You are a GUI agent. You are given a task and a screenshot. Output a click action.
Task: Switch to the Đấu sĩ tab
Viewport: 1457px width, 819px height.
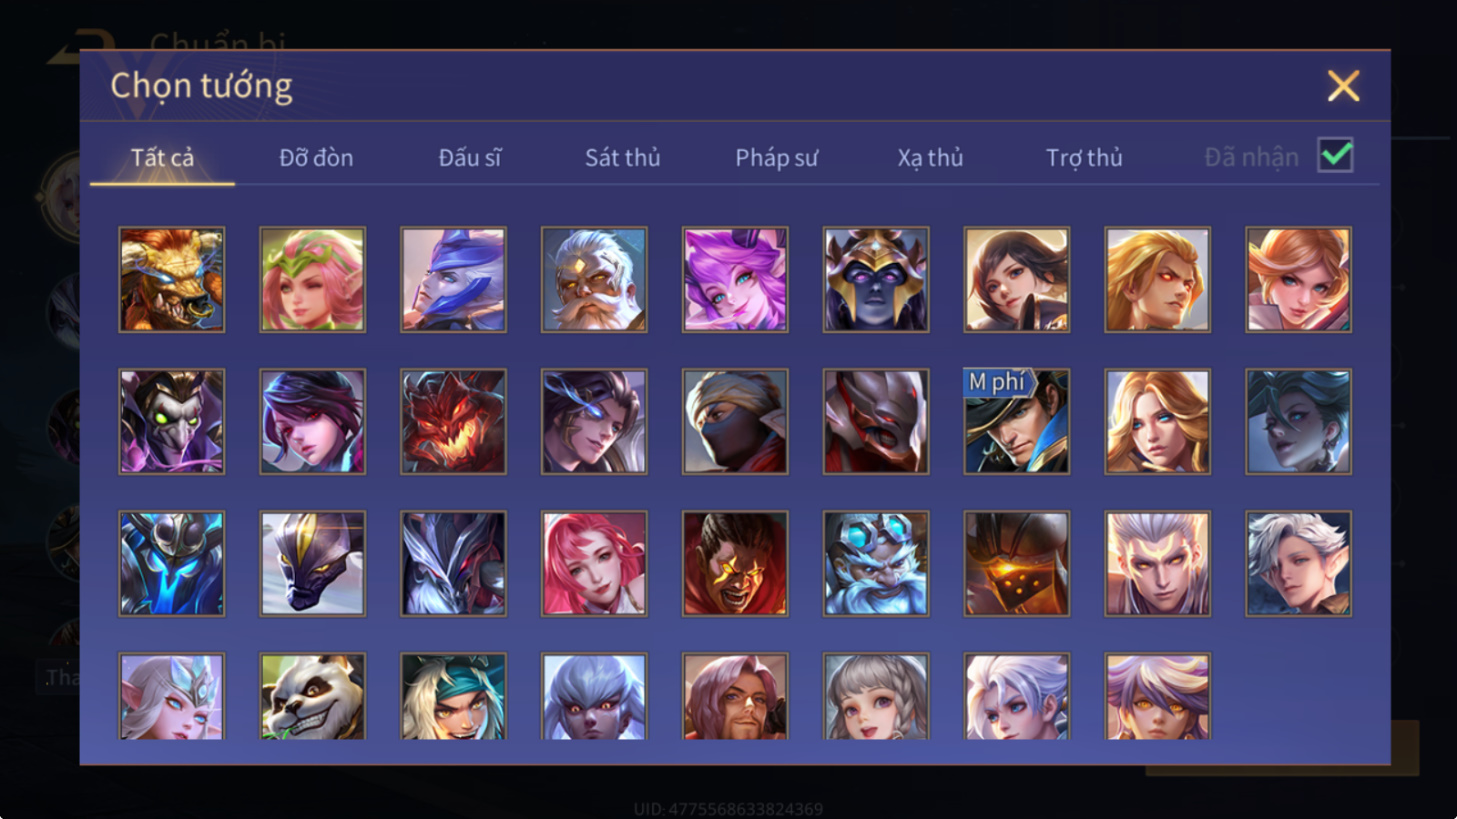(x=470, y=158)
